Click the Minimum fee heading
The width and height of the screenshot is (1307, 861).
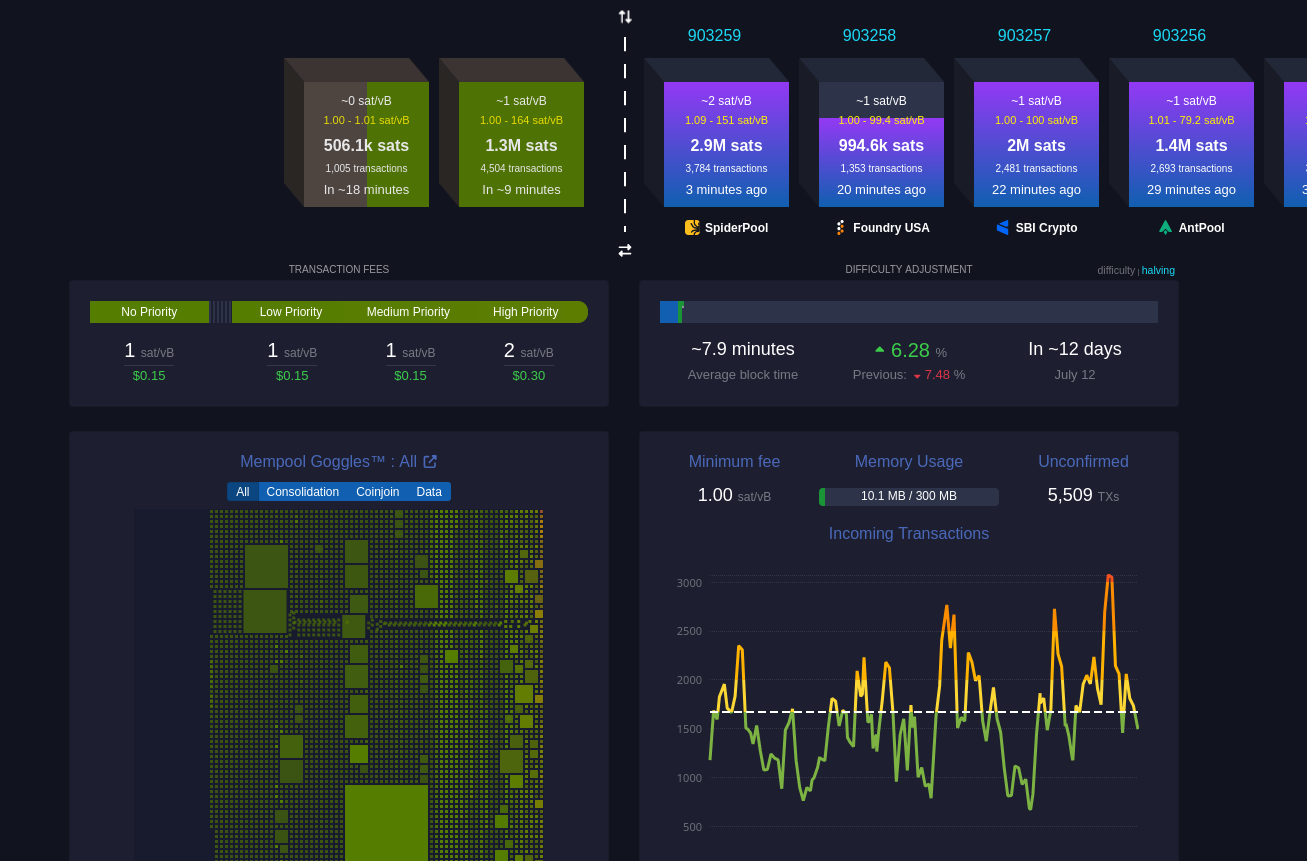coord(734,461)
